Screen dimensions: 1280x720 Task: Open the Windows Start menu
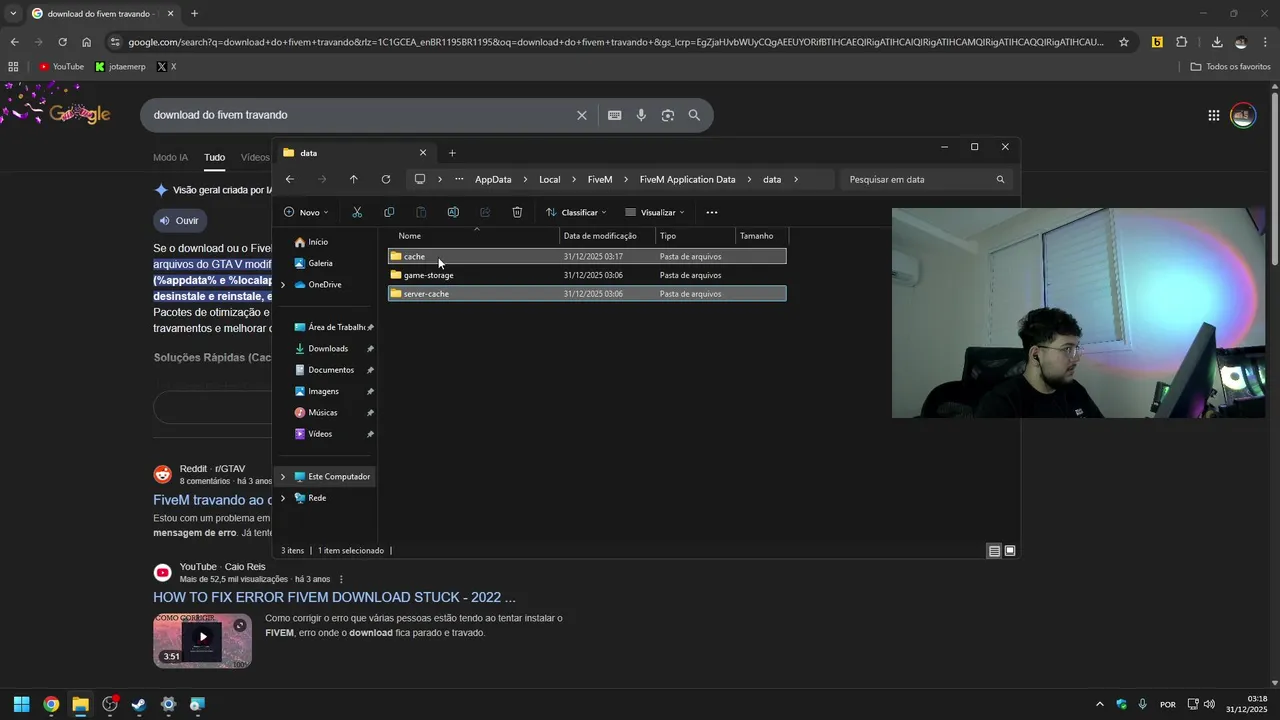click(21, 704)
